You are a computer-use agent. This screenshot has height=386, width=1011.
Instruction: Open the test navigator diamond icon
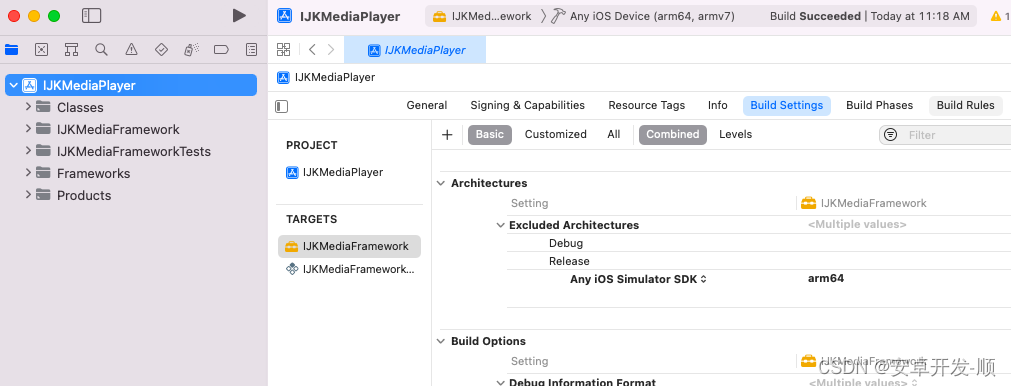(162, 50)
